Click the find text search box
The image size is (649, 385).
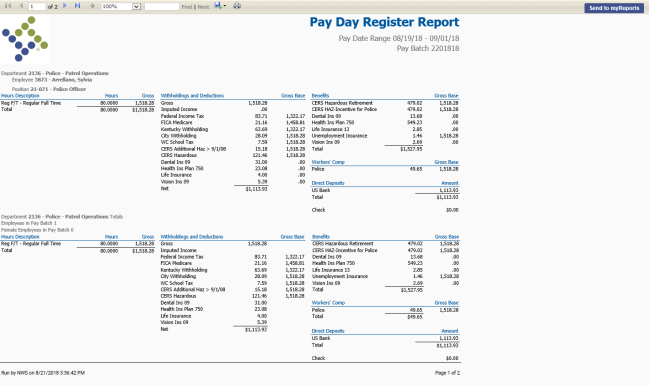[162, 7]
